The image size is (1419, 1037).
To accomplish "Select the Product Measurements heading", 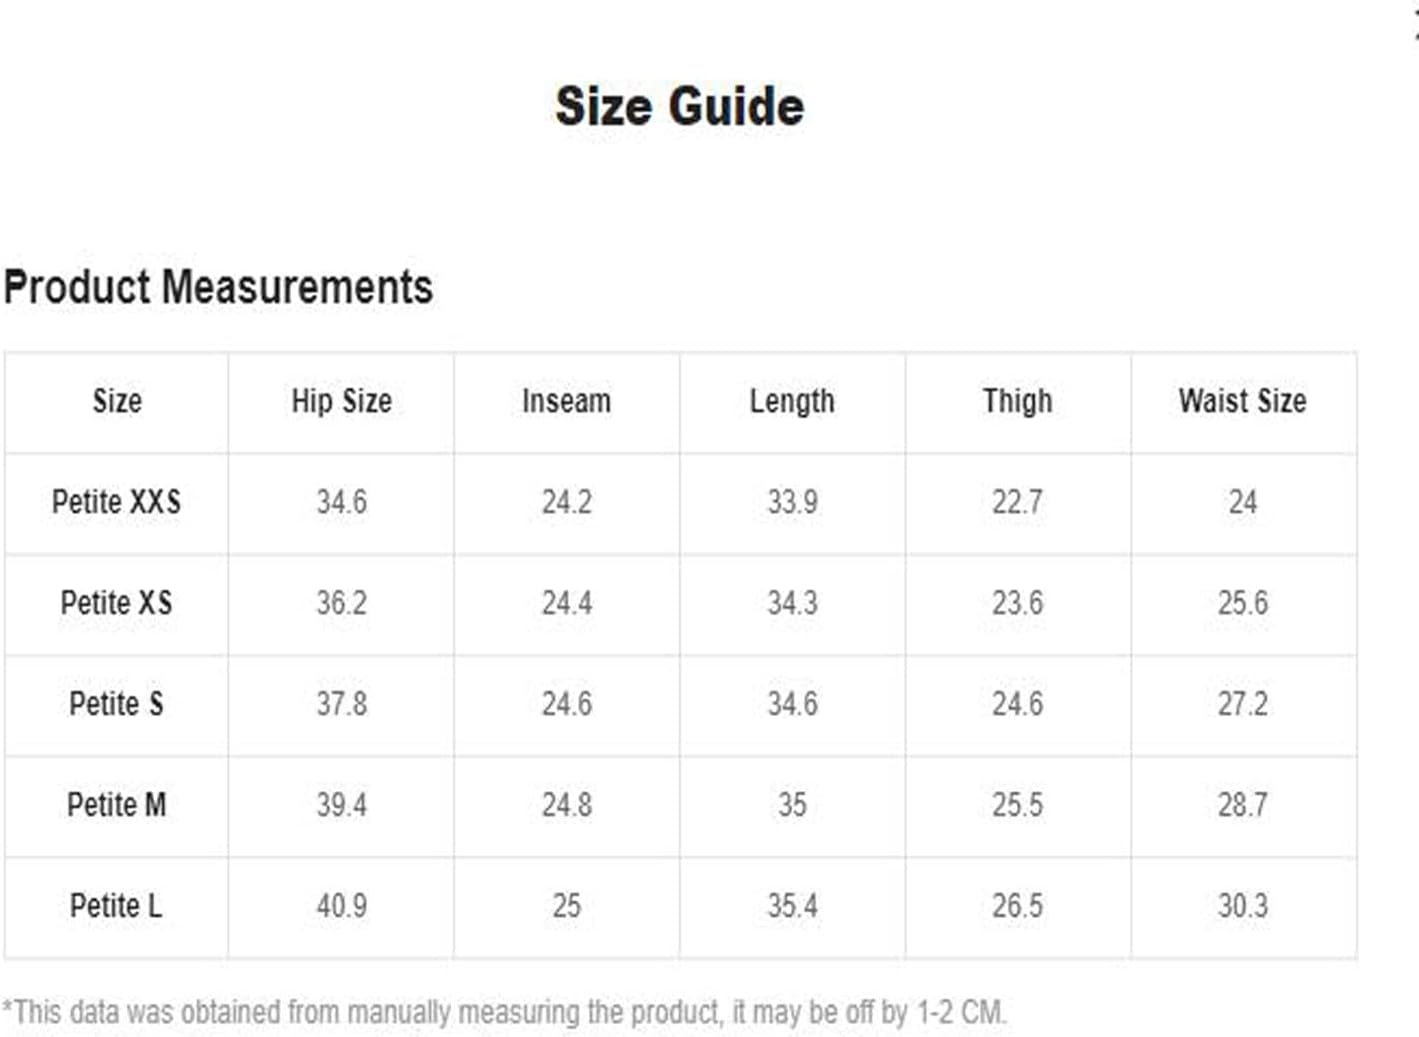I will click(x=218, y=287).
